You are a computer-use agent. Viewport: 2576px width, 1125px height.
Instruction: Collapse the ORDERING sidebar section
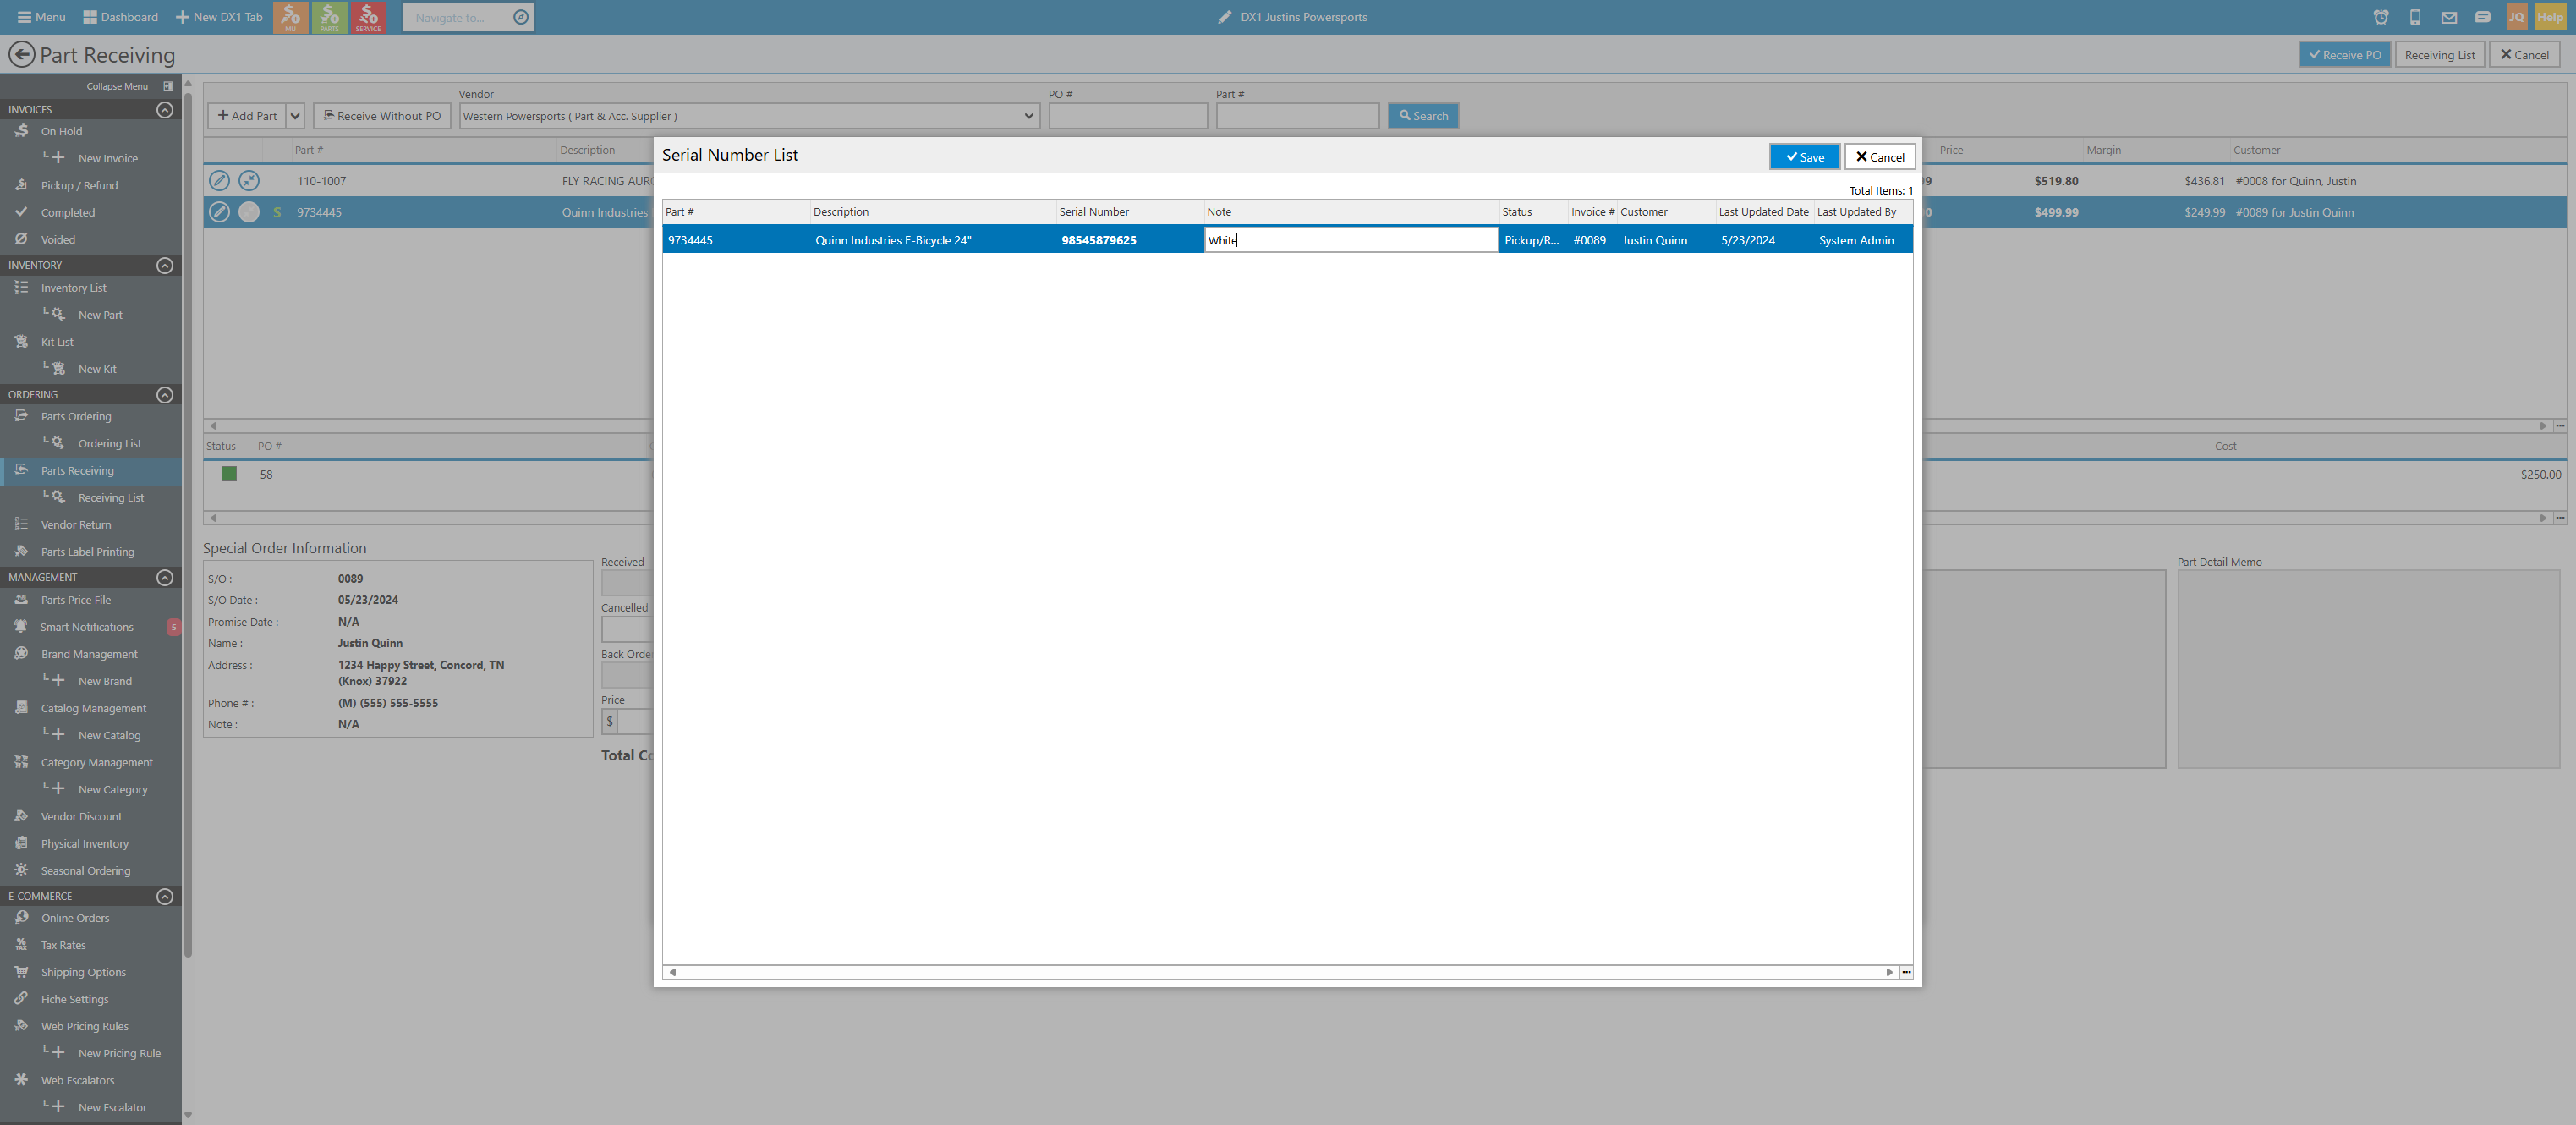(165, 394)
